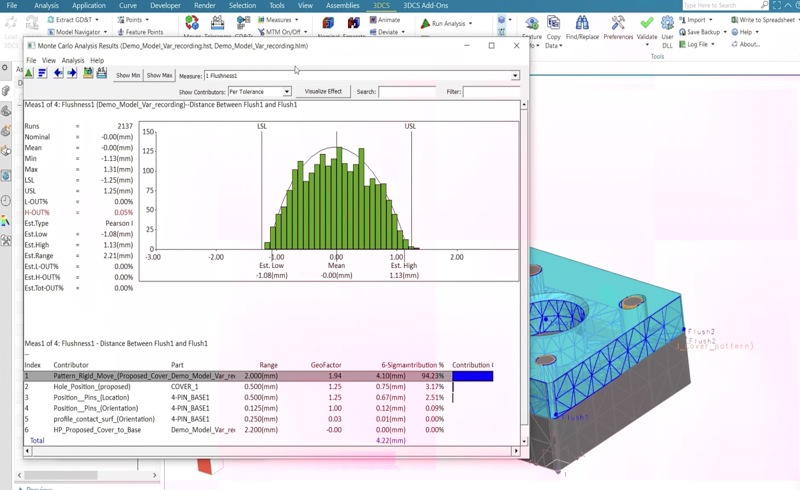800x490 pixels.
Task: Open the Measure dropdown showing 1 Flushness1
Action: coord(515,76)
